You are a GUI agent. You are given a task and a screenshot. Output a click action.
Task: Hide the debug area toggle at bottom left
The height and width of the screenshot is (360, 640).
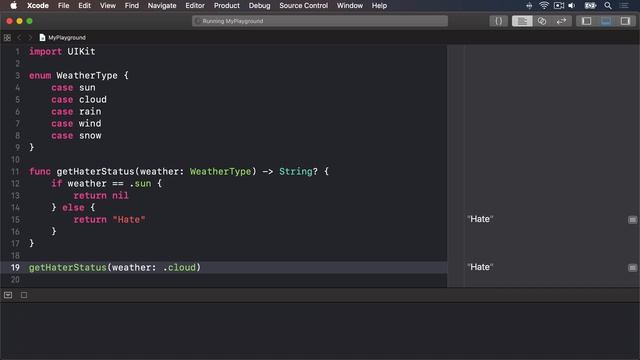click(x=8, y=295)
